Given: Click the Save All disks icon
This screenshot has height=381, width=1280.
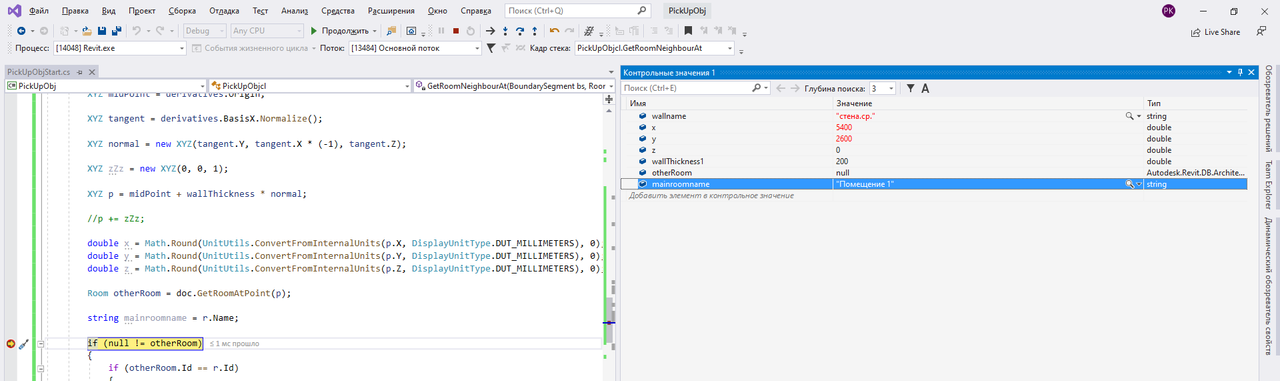Looking at the screenshot, I should click(x=117, y=31).
